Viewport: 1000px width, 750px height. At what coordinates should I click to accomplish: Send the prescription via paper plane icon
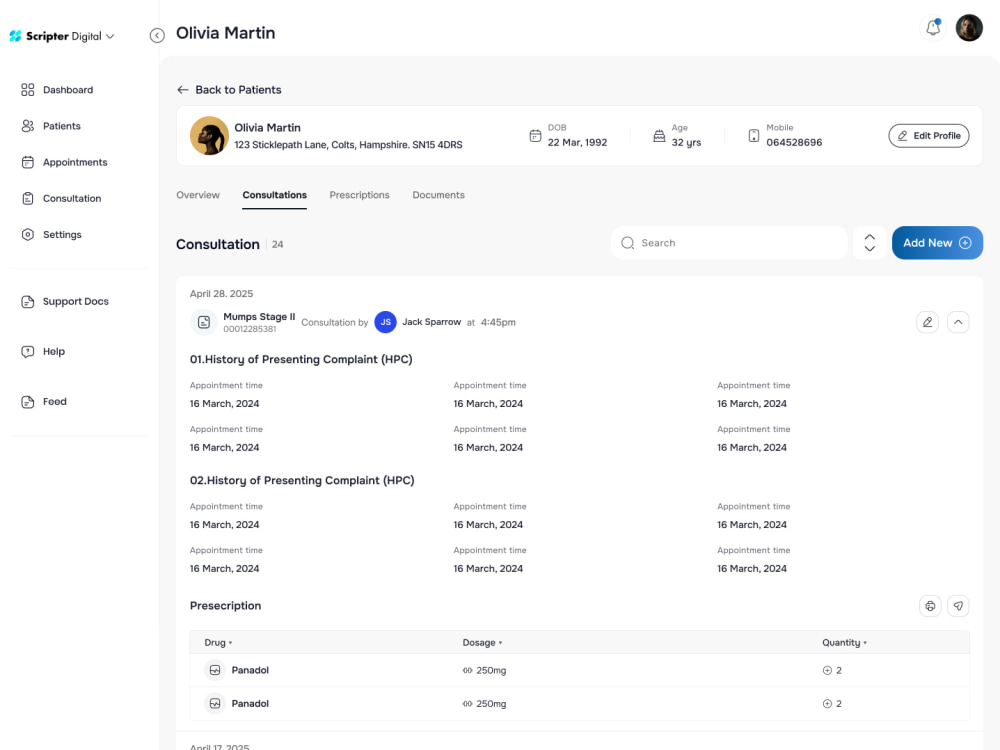click(x=958, y=606)
